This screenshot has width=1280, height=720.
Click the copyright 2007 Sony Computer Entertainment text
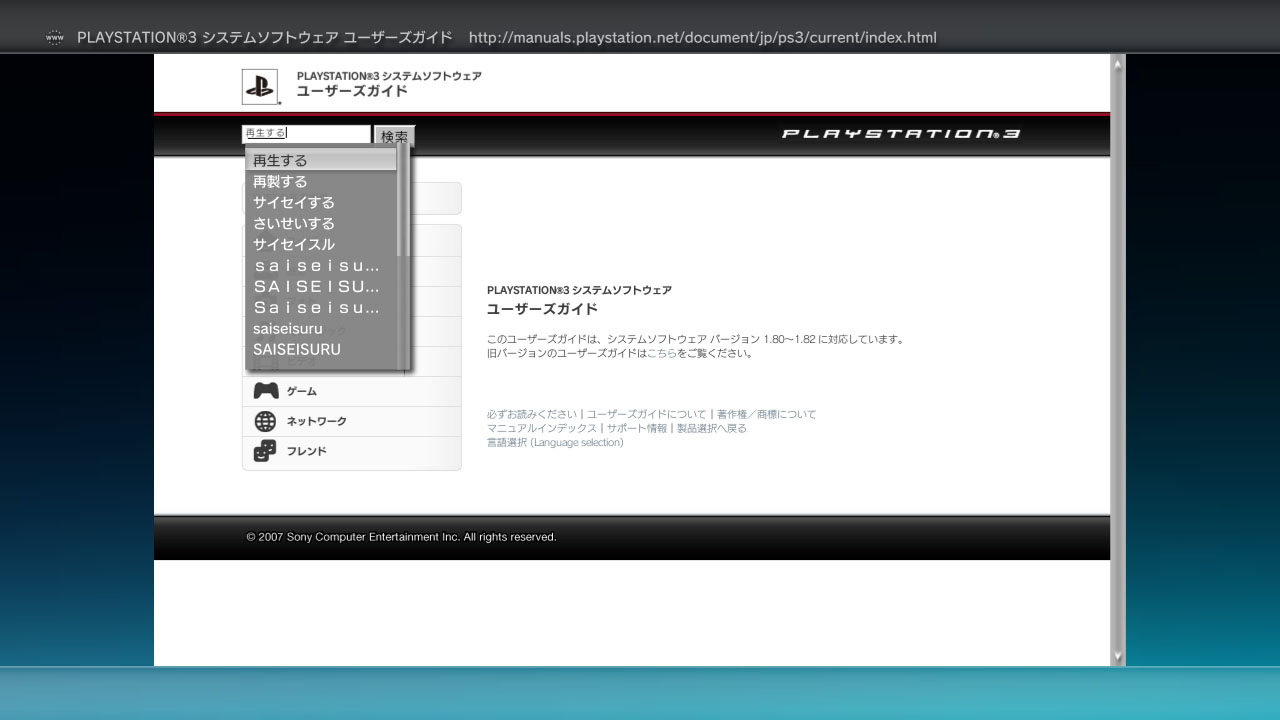click(401, 537)
